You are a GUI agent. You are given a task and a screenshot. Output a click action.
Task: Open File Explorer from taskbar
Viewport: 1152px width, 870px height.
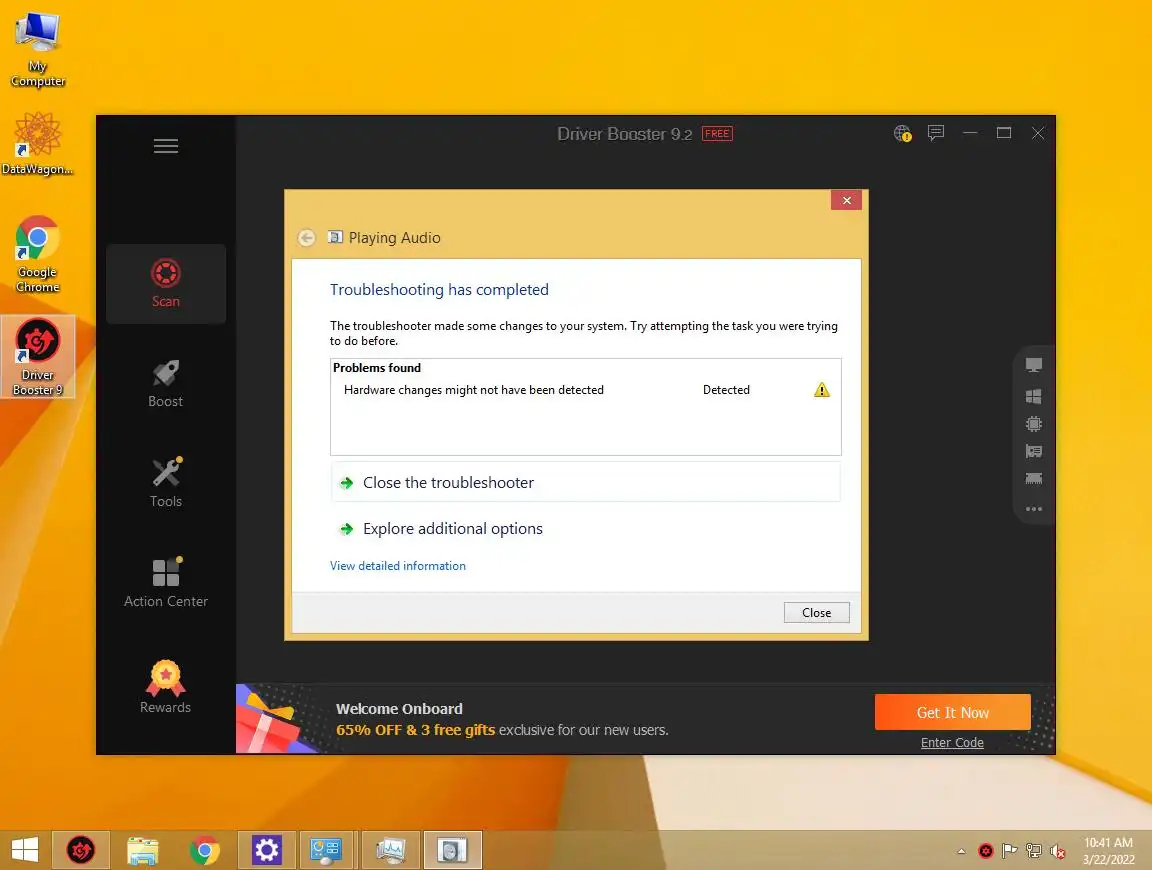143,850
